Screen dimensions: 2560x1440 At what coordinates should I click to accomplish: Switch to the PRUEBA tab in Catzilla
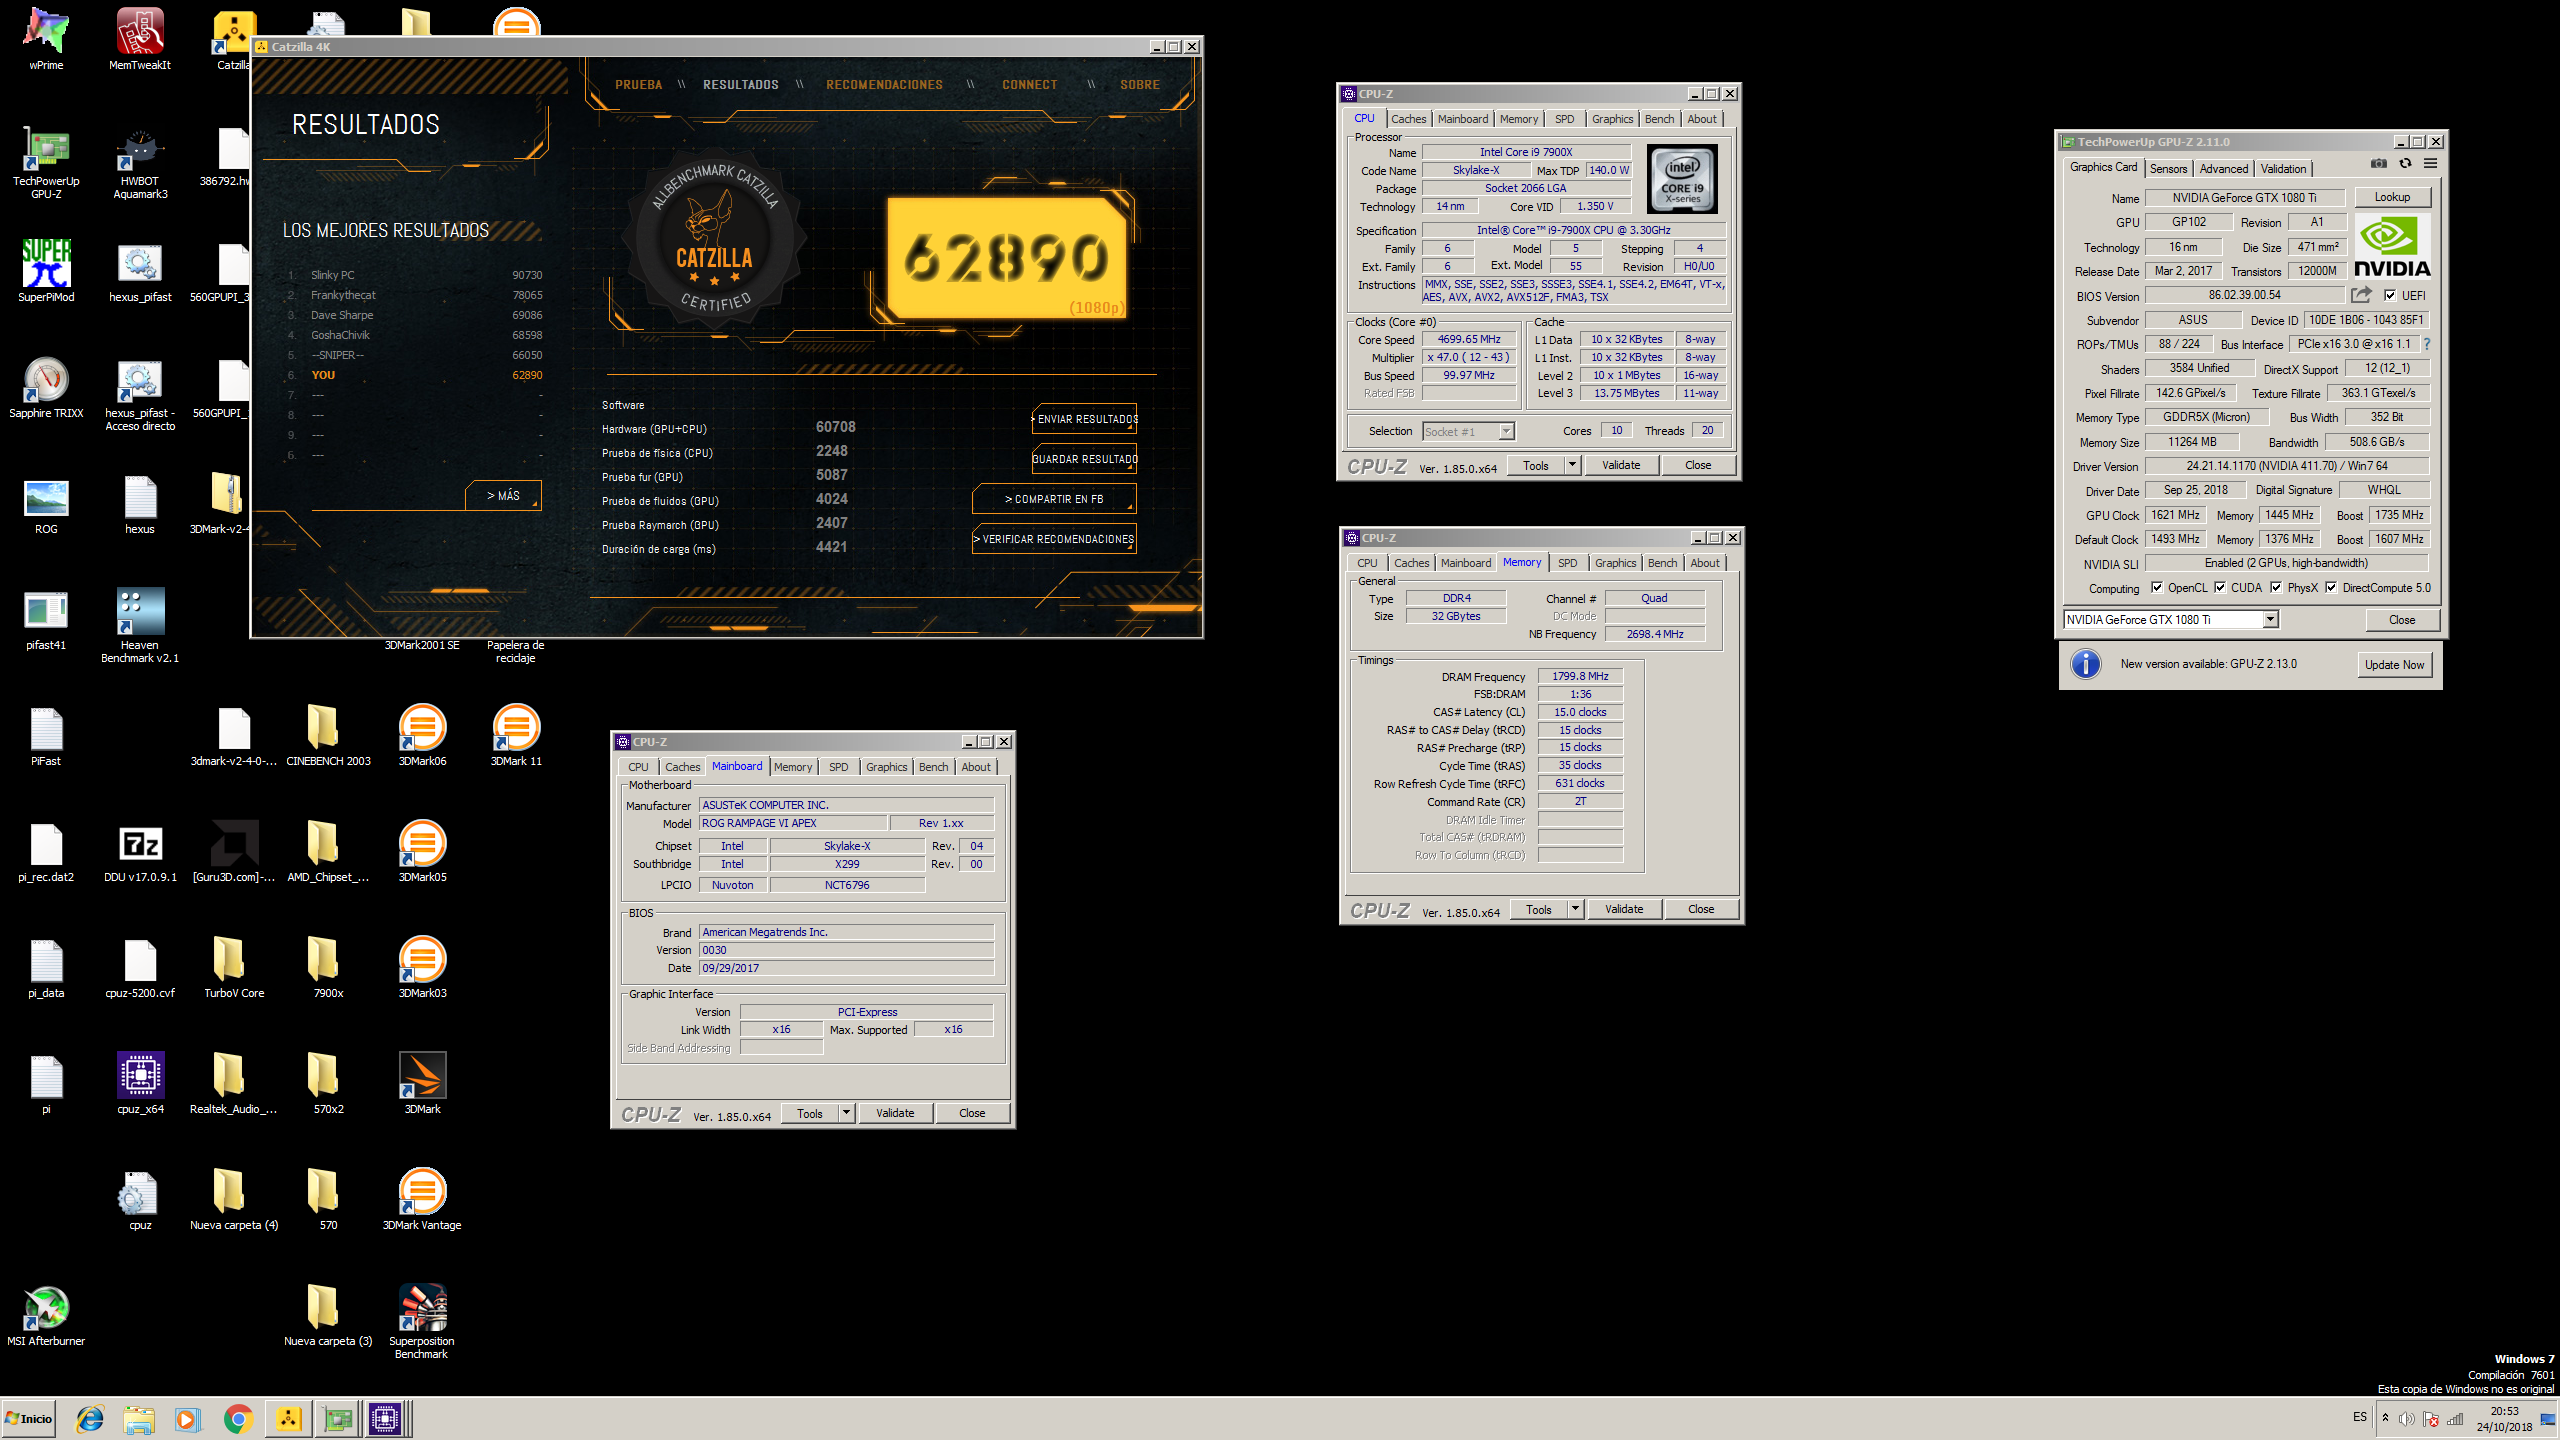(x=638, y=85)
